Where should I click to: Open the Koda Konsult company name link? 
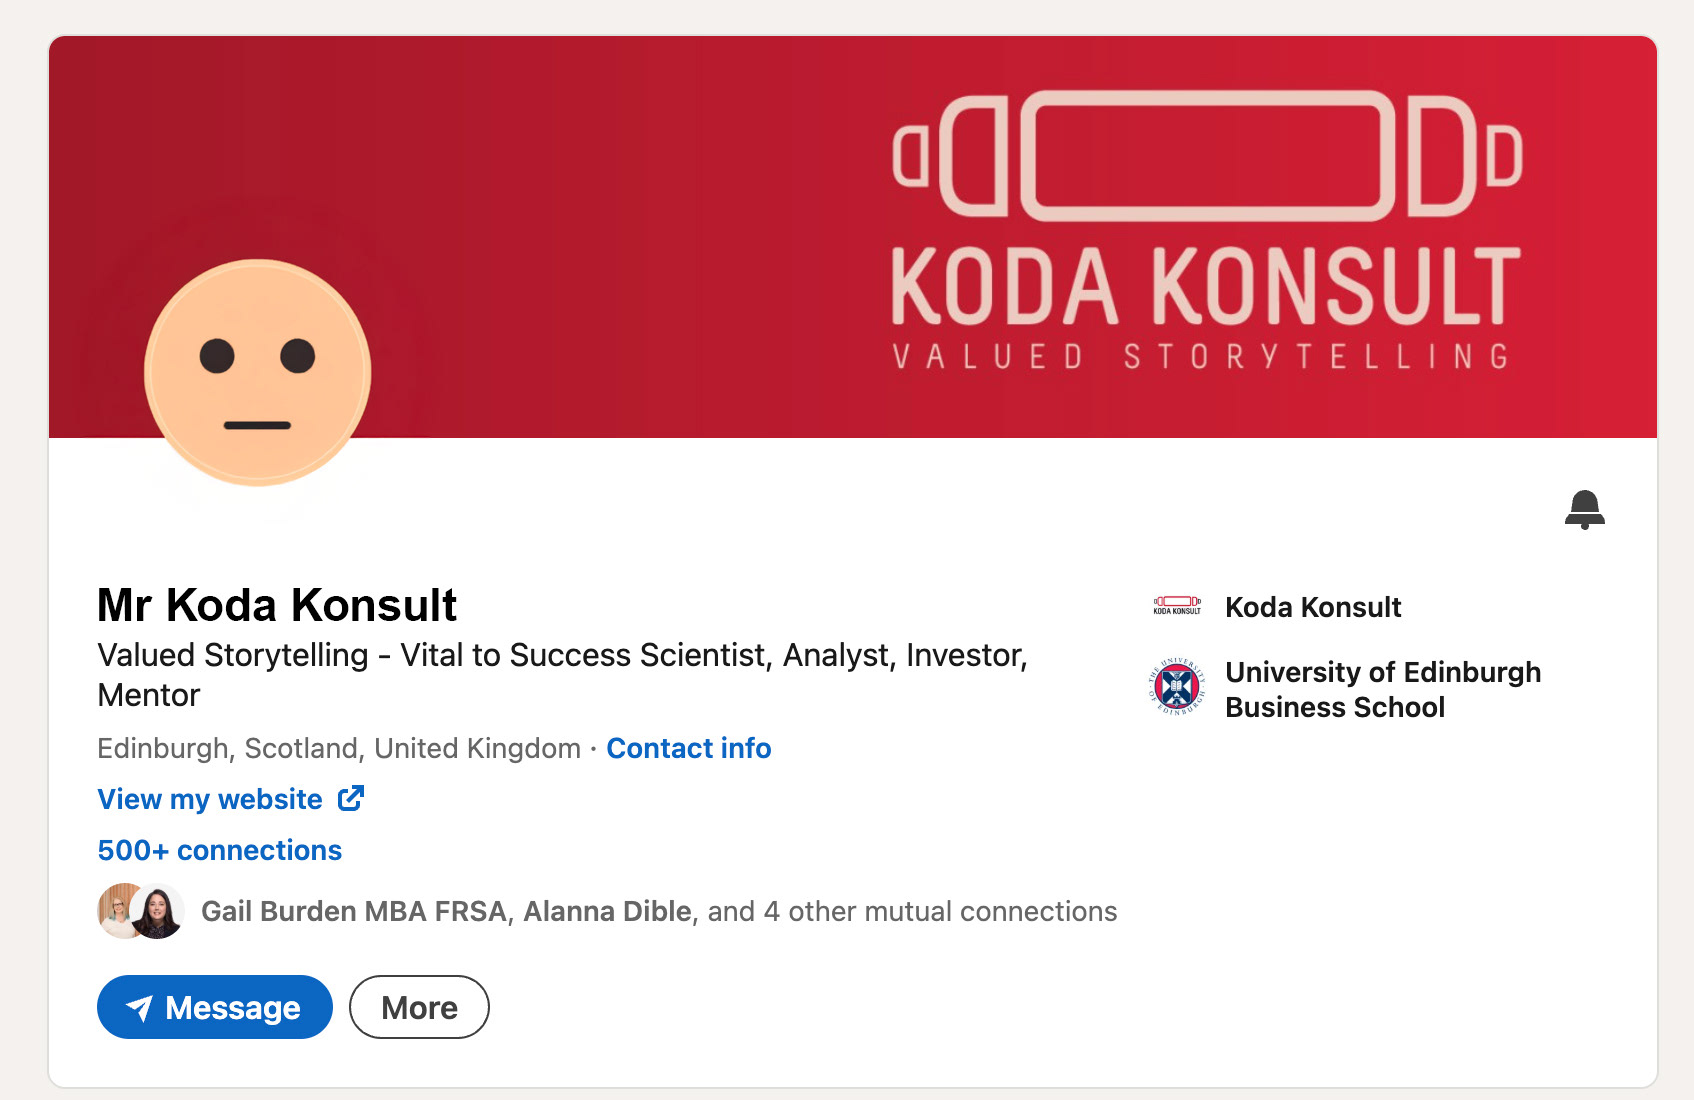(x=1313, y=607)
